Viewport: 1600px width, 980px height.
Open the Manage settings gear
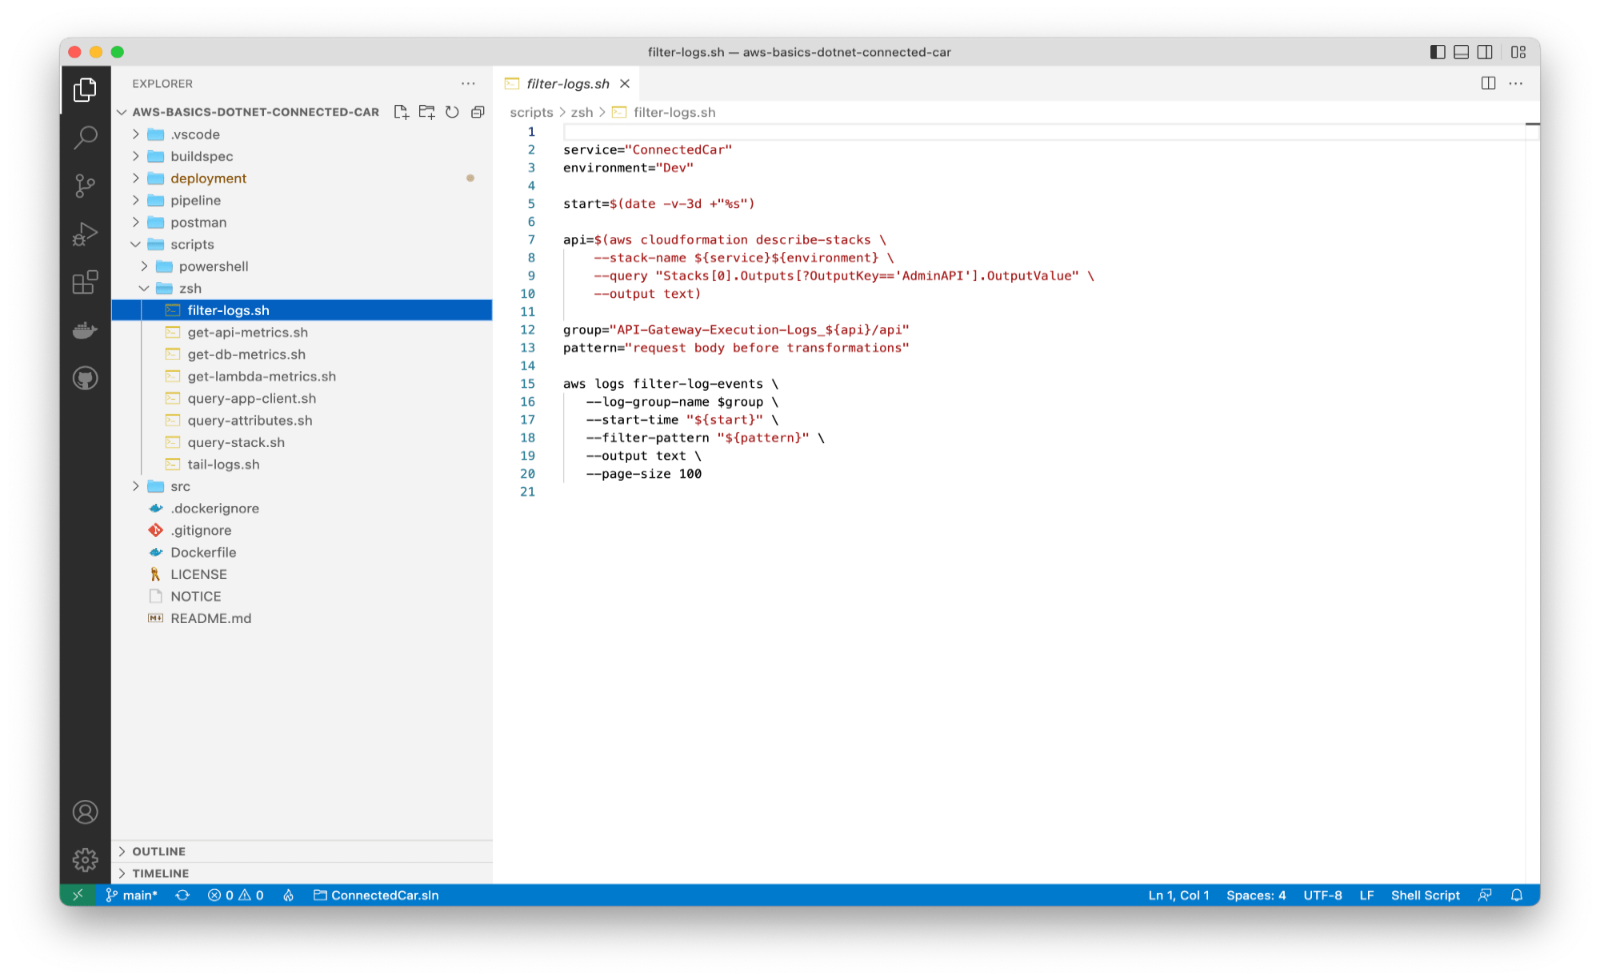(x=85, y=859)
